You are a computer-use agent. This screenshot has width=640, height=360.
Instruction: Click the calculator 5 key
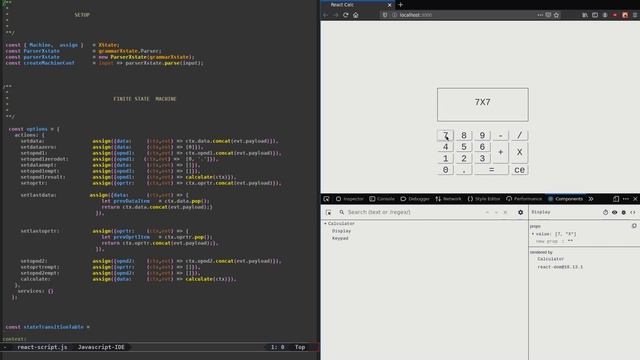[464, 147]
